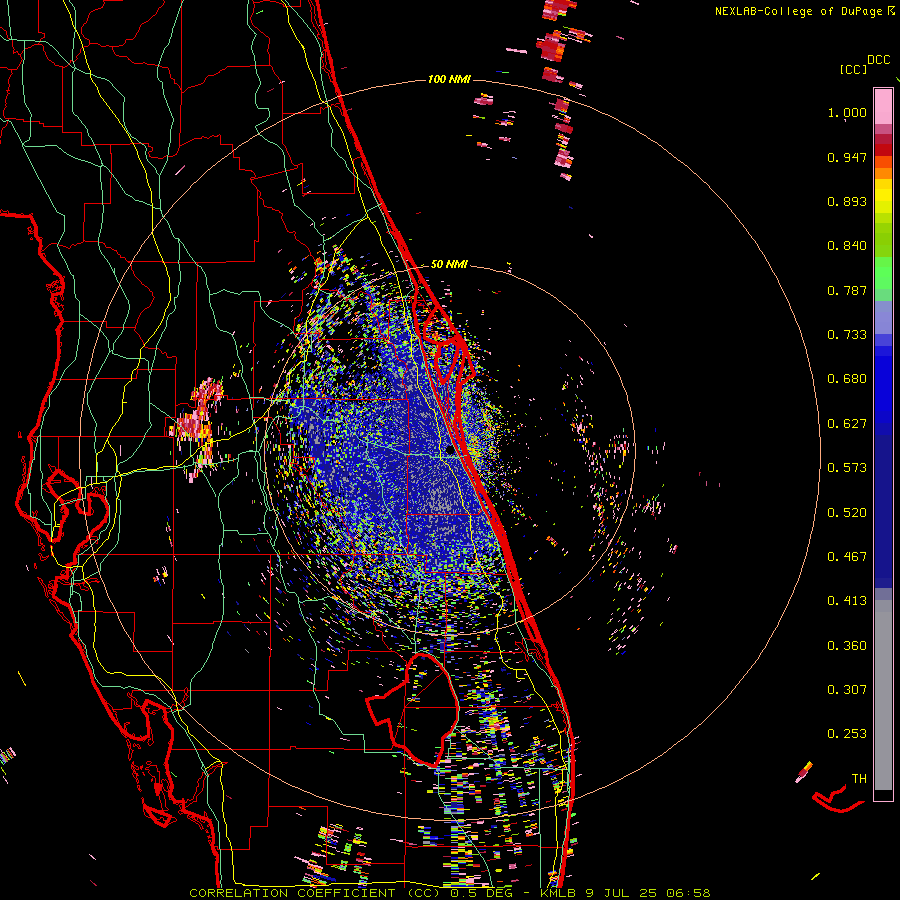Select the 0.307 scale value
Screen dimensions: 900x900
click(847, 689)
